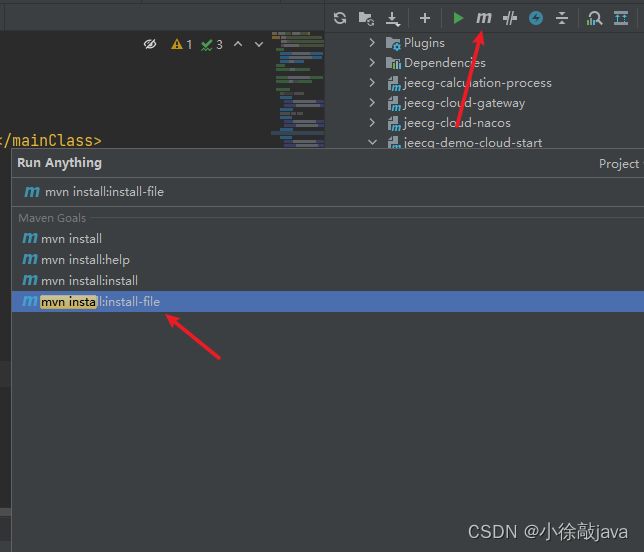Run Maven build with green play icon
The height and width of the screenshot is (552, 644).
458,18
